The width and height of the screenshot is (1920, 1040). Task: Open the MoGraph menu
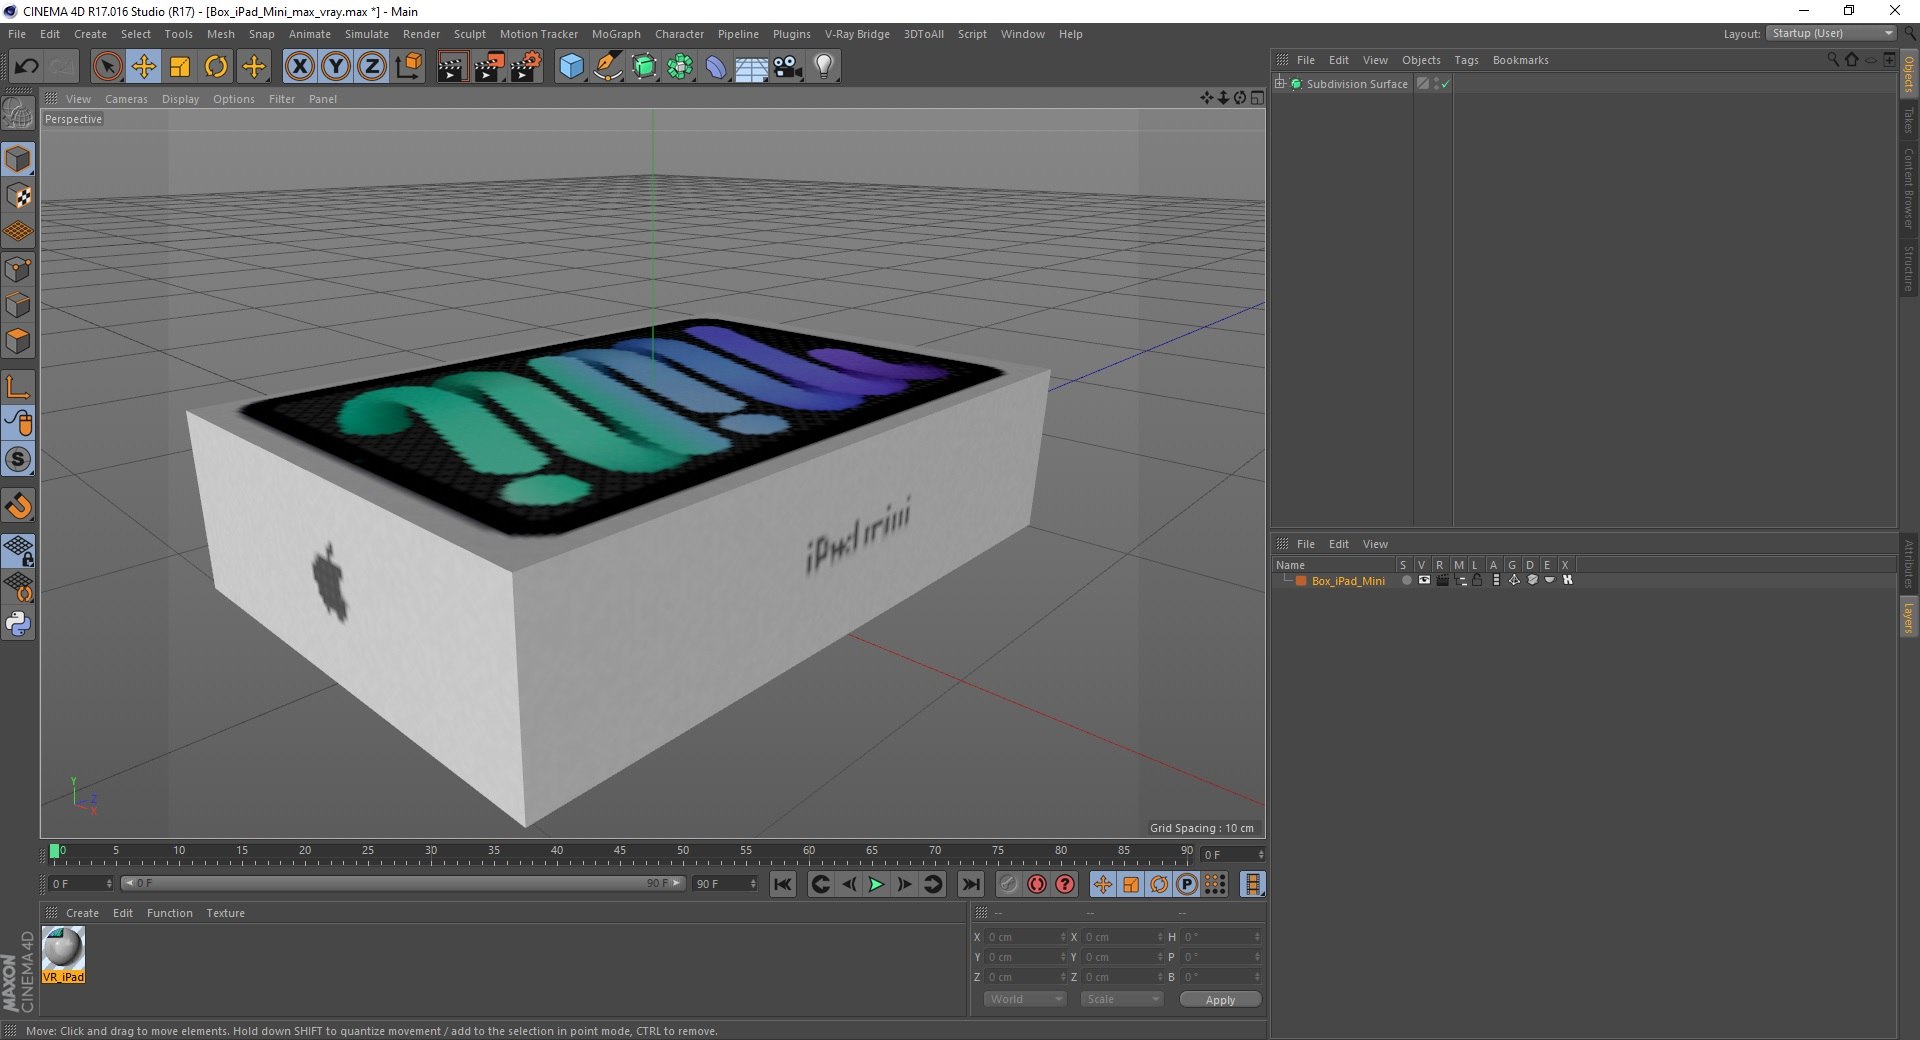(x=616, y=34)
